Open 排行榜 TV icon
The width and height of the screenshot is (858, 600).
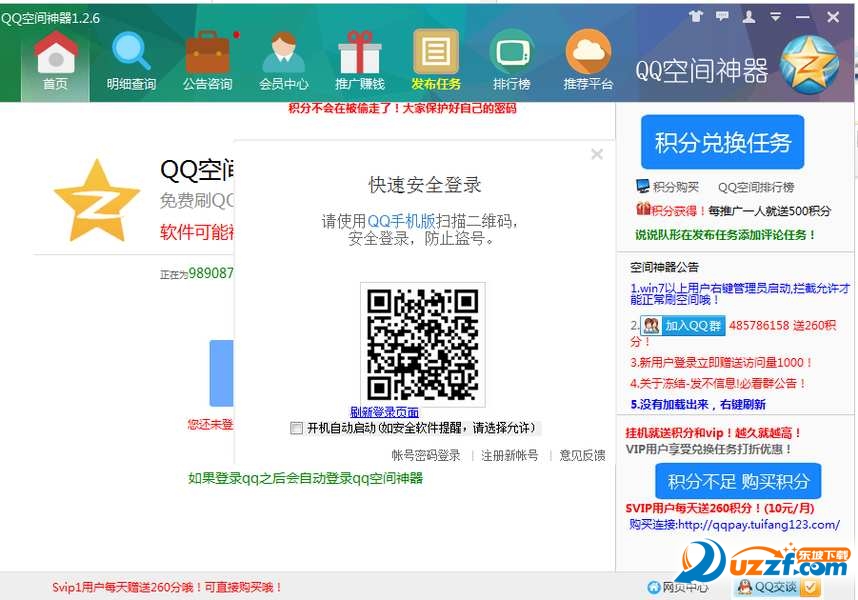511,53
